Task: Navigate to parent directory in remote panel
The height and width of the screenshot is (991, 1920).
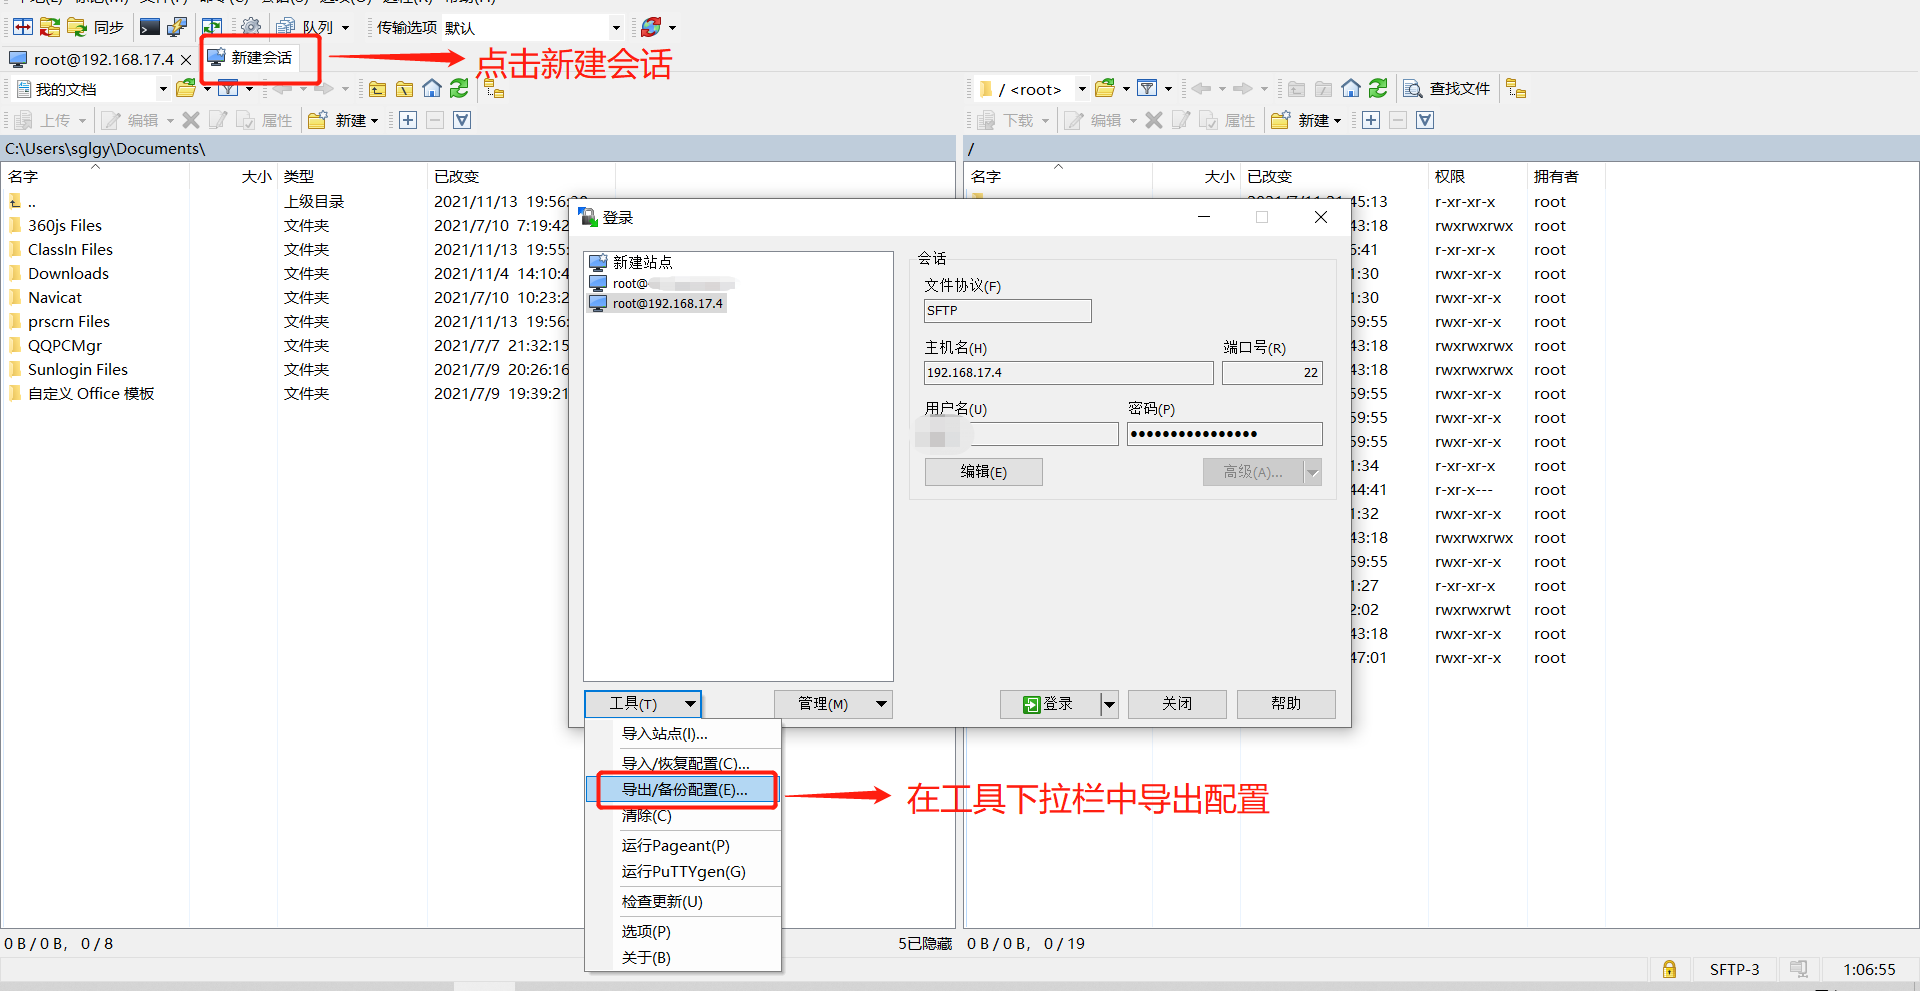Action: [1296, 88]
